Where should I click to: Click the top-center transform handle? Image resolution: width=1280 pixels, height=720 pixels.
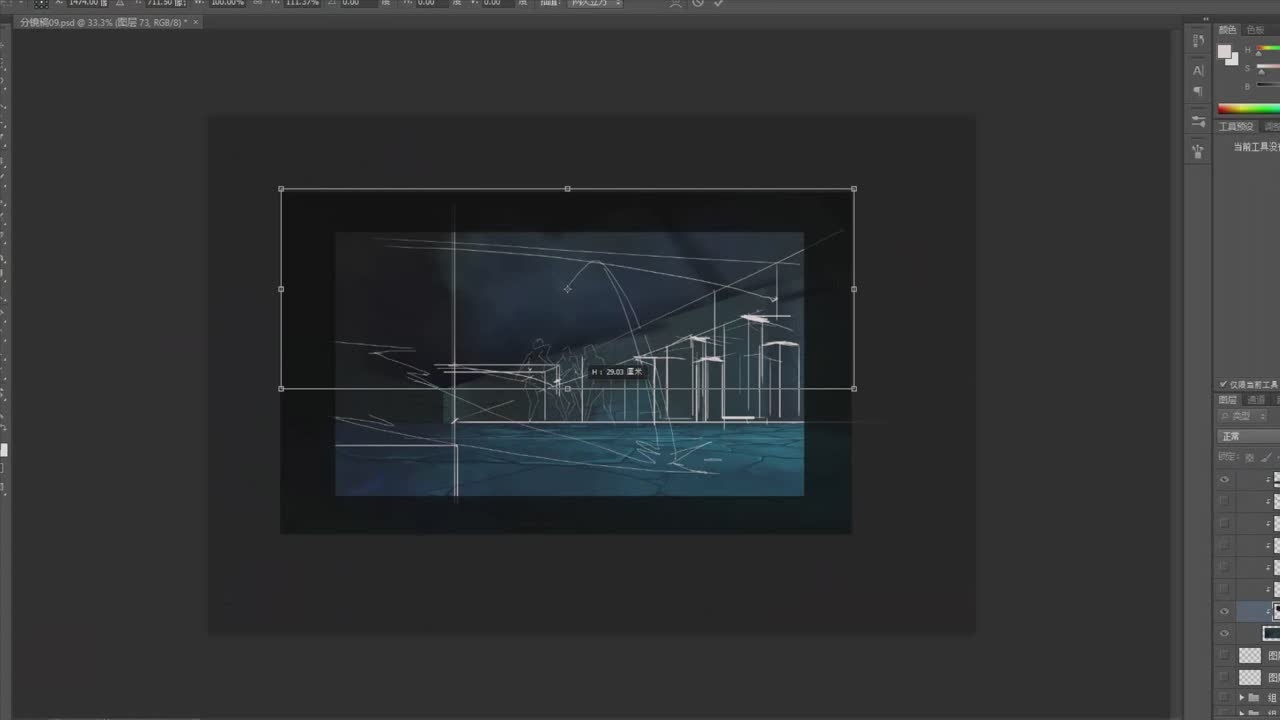(x=567, y=189)
